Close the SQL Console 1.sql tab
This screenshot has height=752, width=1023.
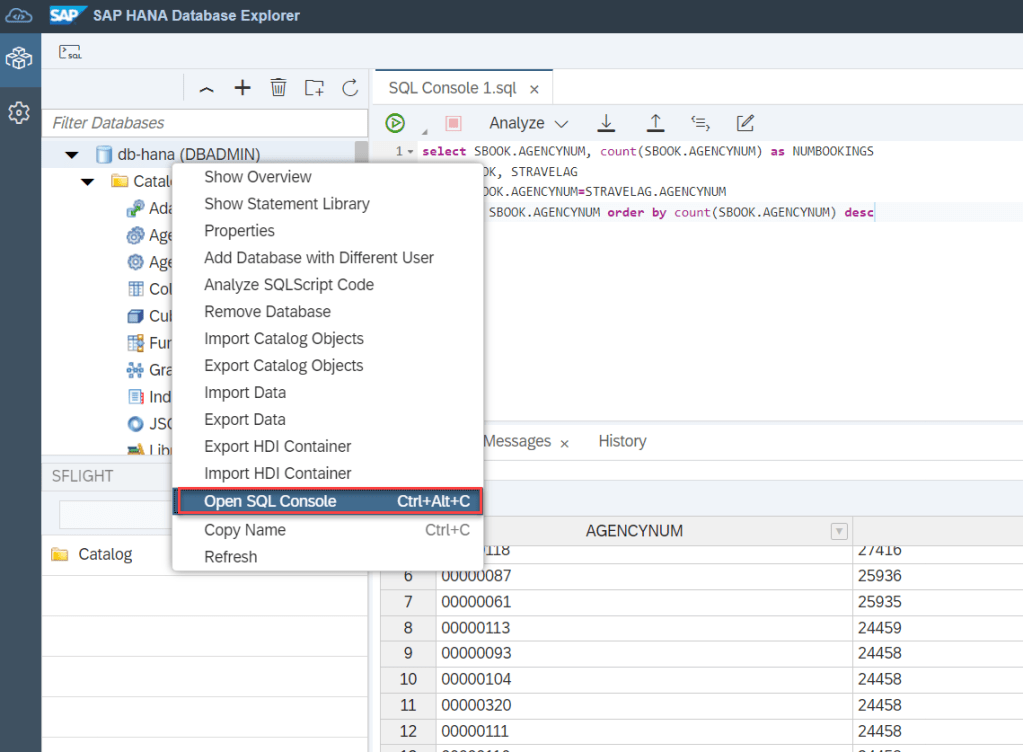(x=534, y=89)
